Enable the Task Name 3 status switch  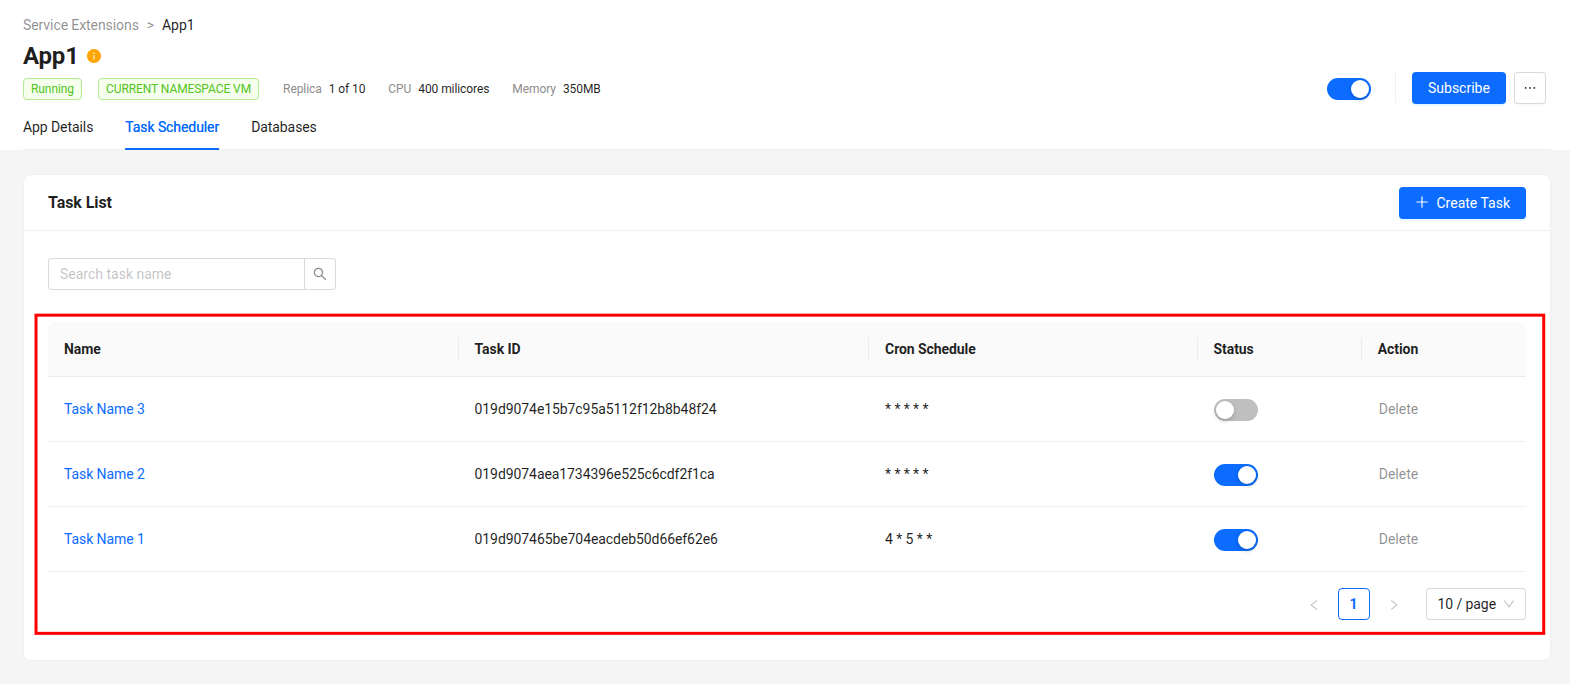1236,410
